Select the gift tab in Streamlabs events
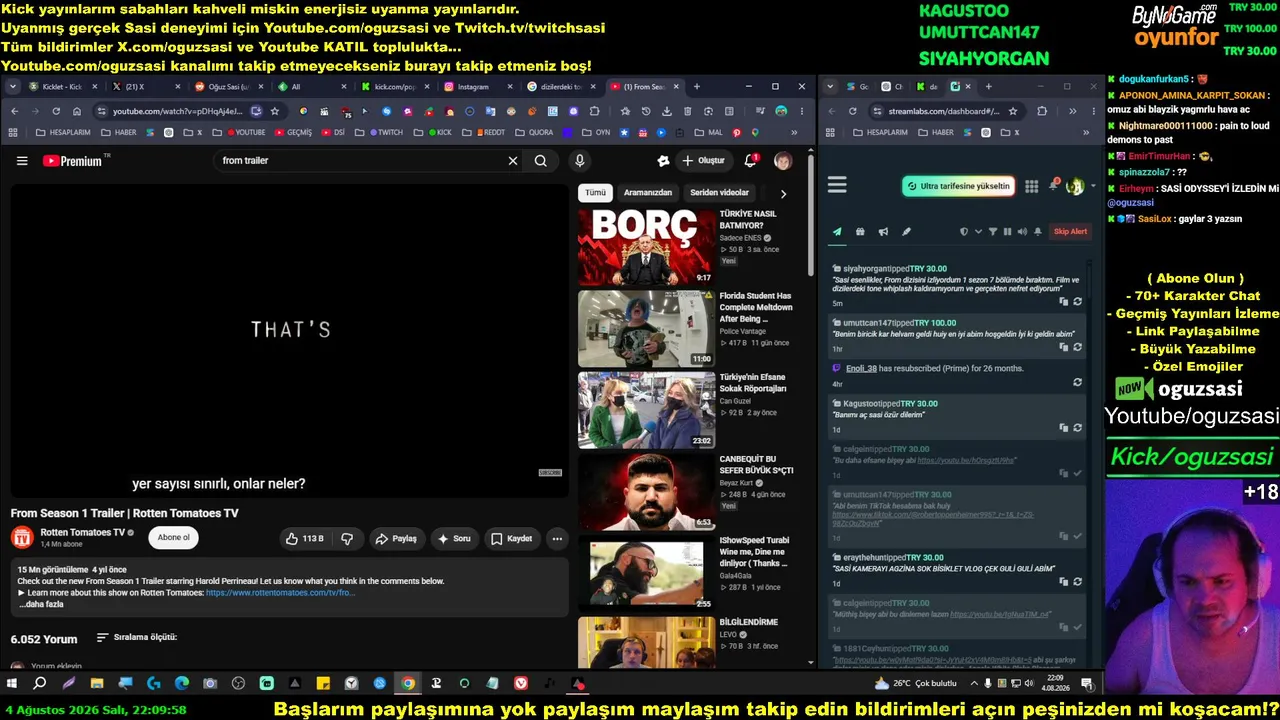Screen dimensions: 1280x720 [860, 232]
